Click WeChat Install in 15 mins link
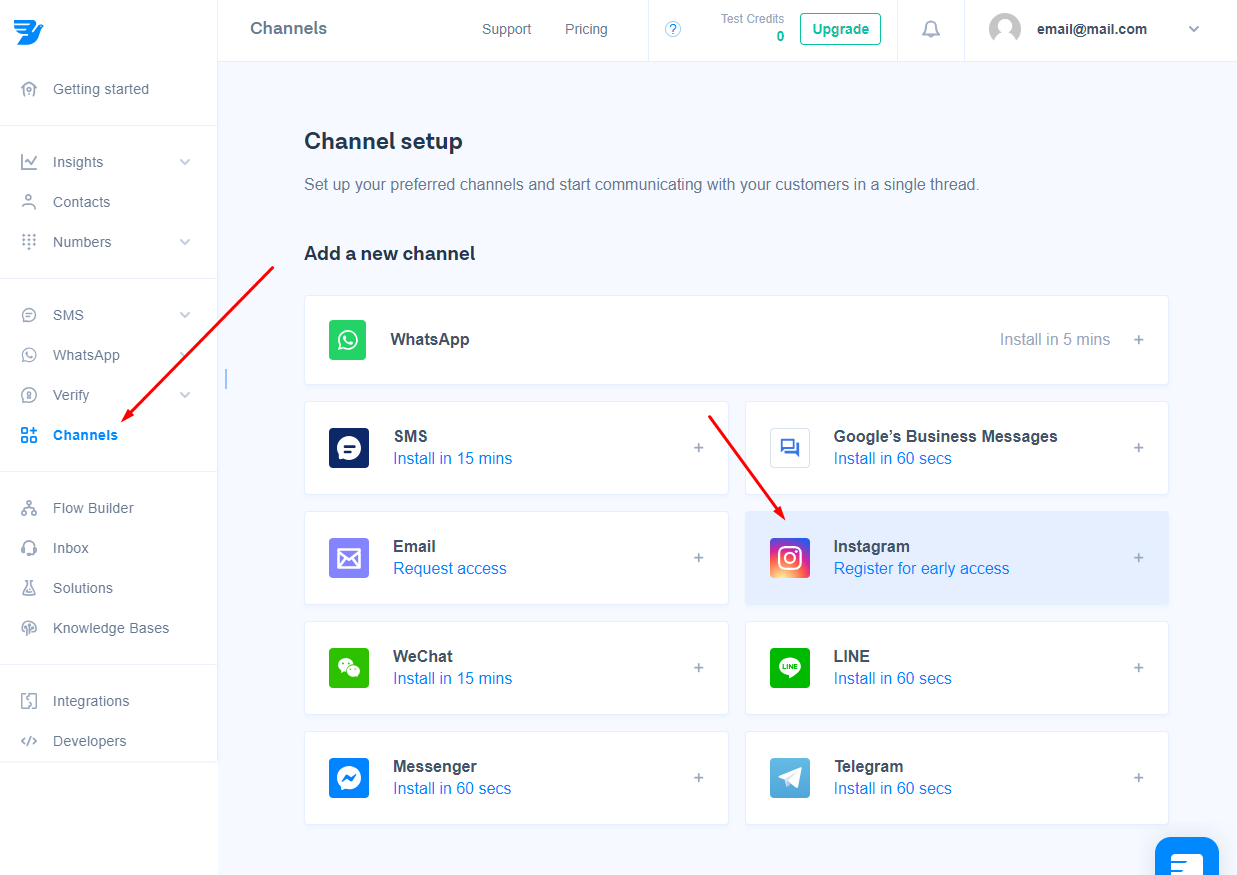Image resolution: width=1237 pixels, height=875 pixels. coord(453,679)
